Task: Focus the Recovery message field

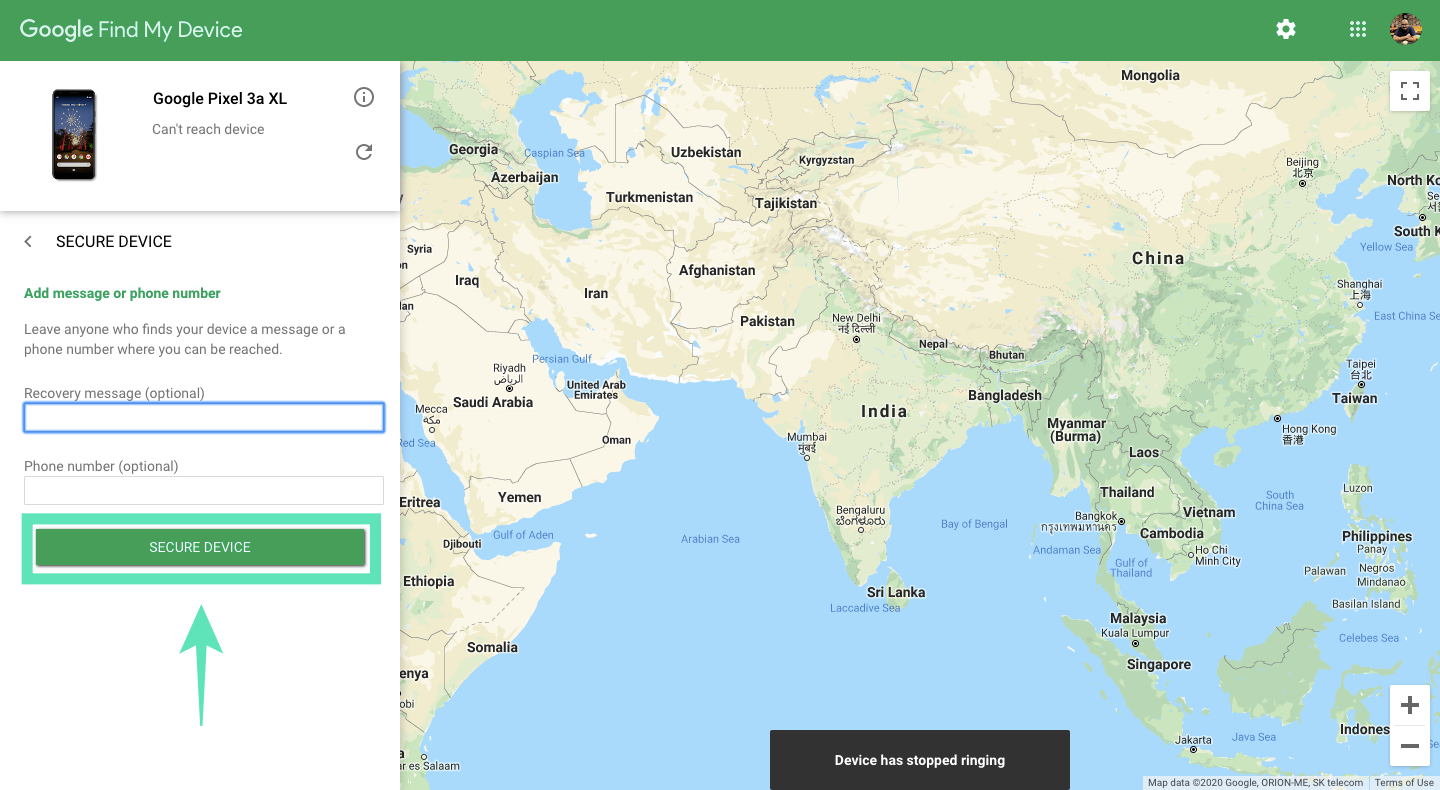Action: click(204, 418)
